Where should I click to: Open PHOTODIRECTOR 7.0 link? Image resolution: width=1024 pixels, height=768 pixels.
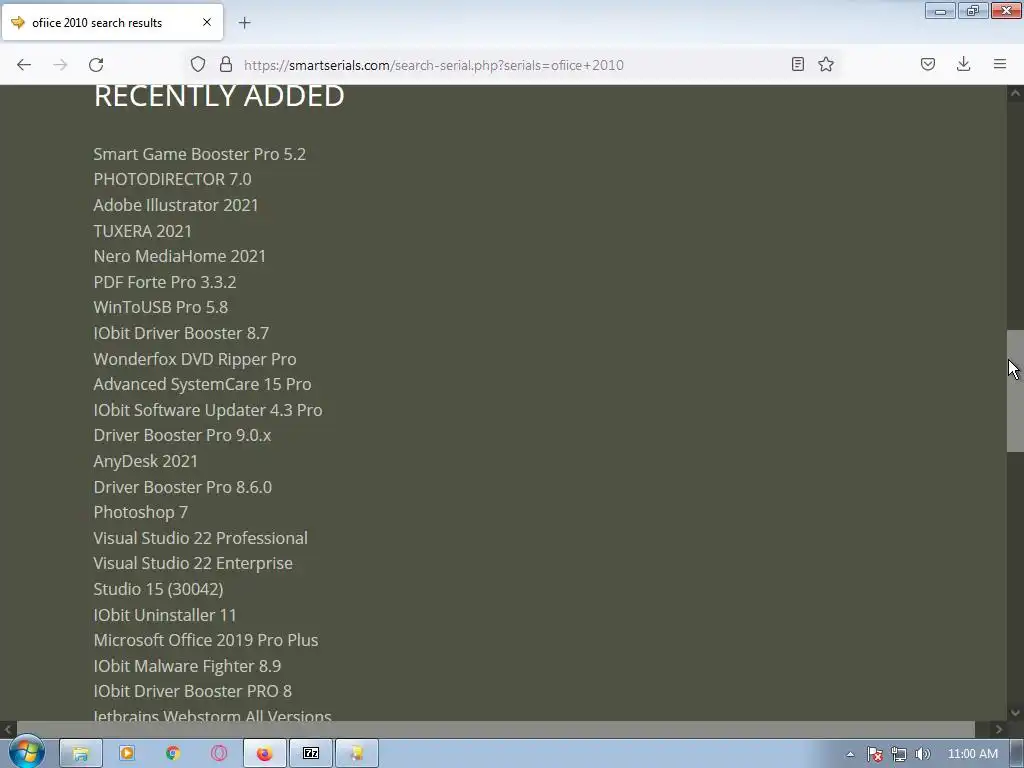172,179
